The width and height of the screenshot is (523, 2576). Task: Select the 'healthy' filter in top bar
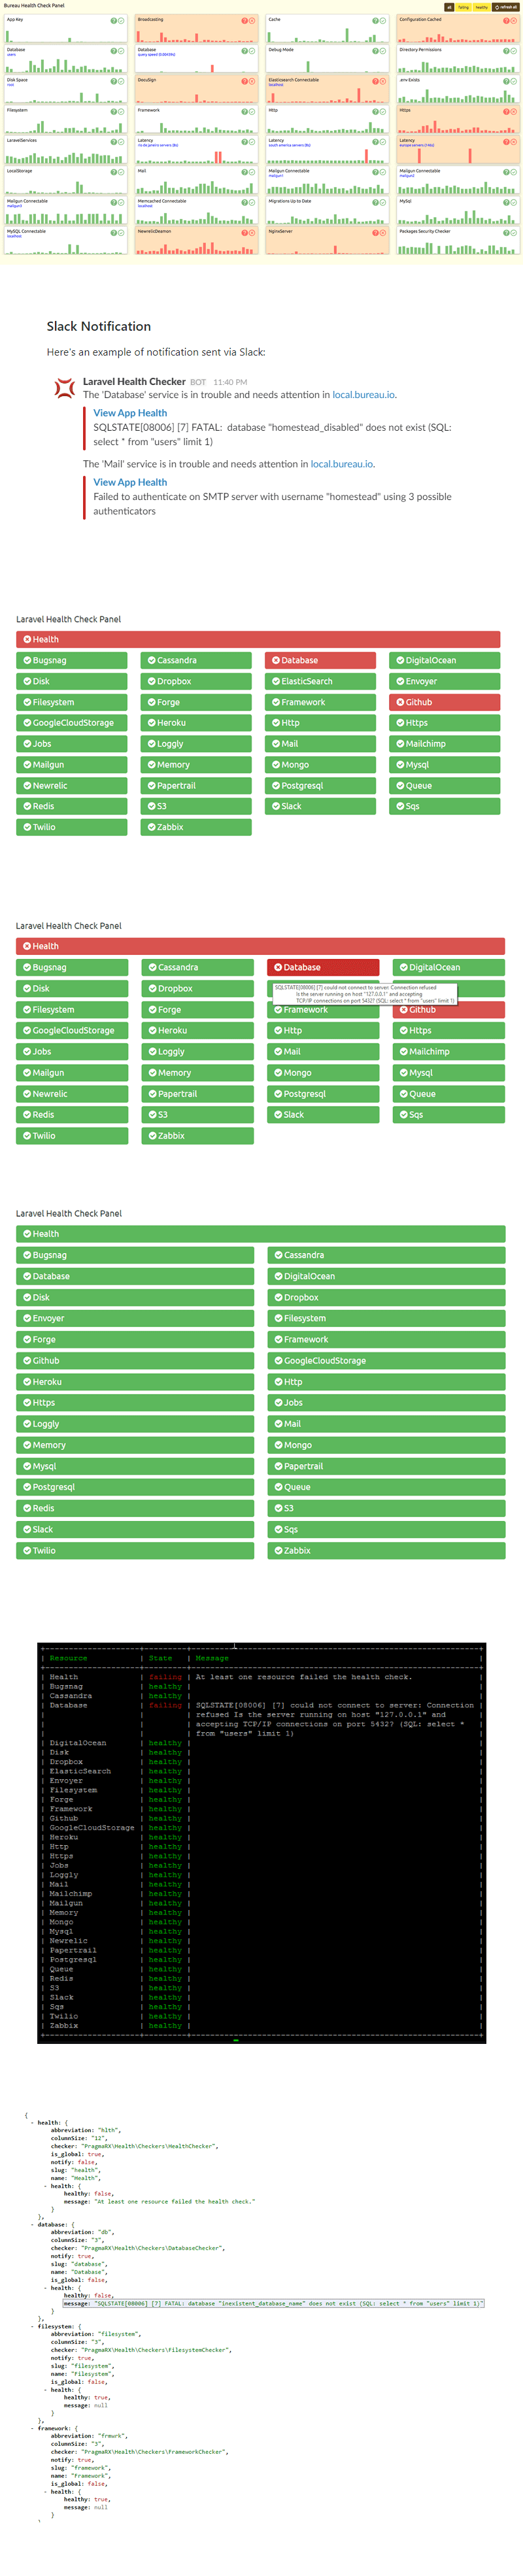(481, 7)
